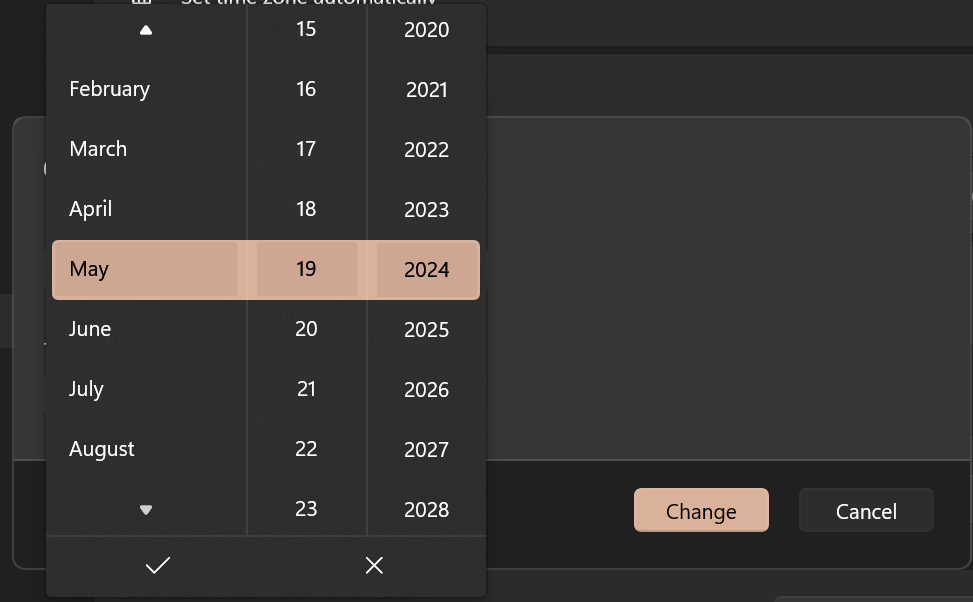Choose day 18 in the day column

(306, 209)
